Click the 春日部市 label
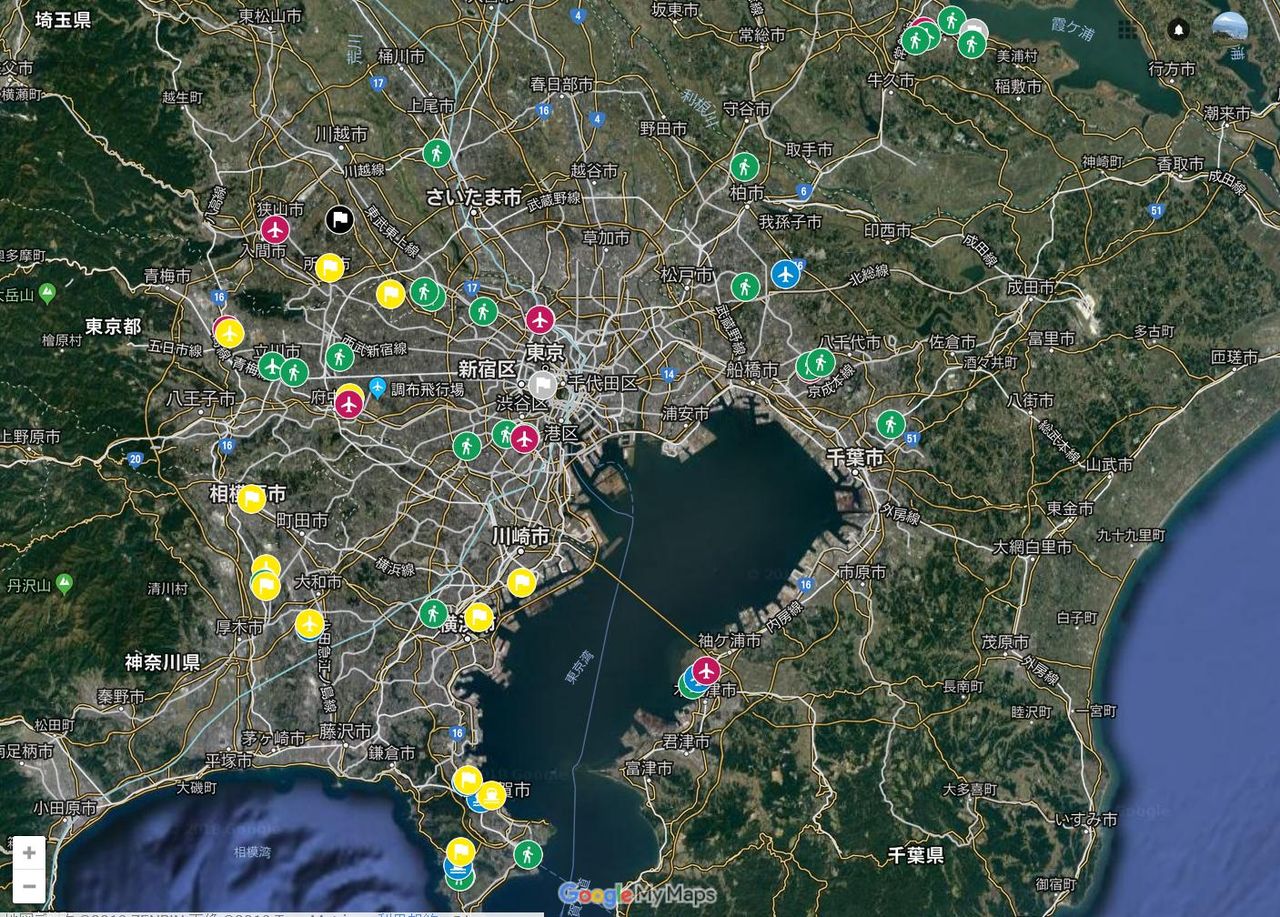This screenshot has width=1280, height=917. pyautogui.click(x=563, y=84)
